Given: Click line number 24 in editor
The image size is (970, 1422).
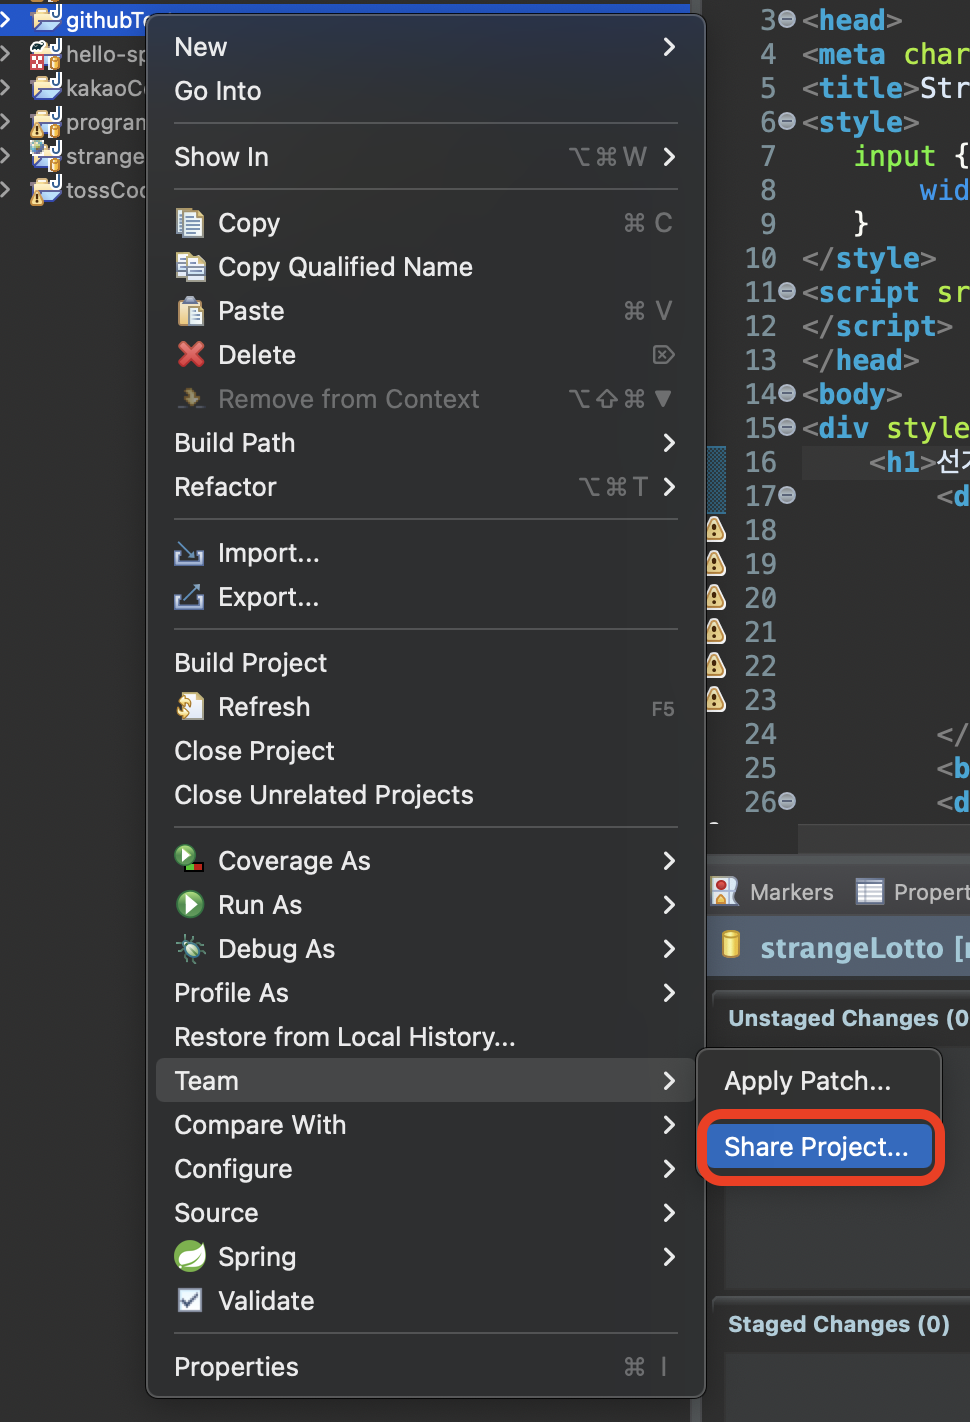Looking at the screenshot, I should pyautogui.click(x=760, y=734).
